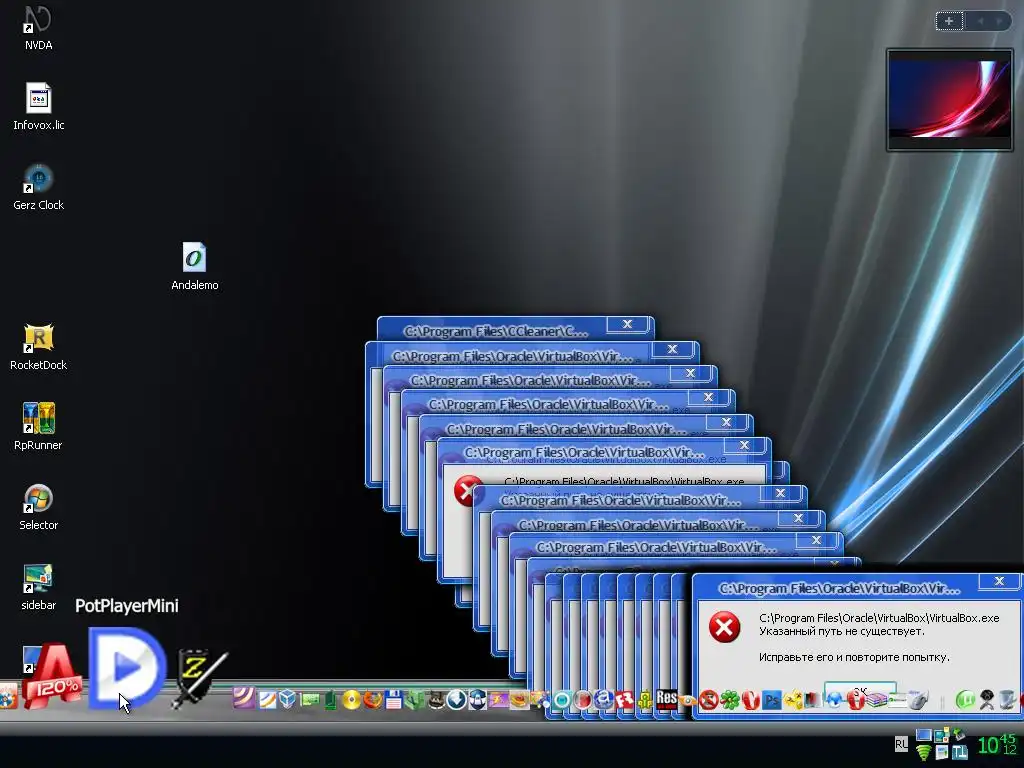Open Photoshop Ps icon in the dock
The width and height of the screenshot is (1024, 768).
tap(772, 700)
